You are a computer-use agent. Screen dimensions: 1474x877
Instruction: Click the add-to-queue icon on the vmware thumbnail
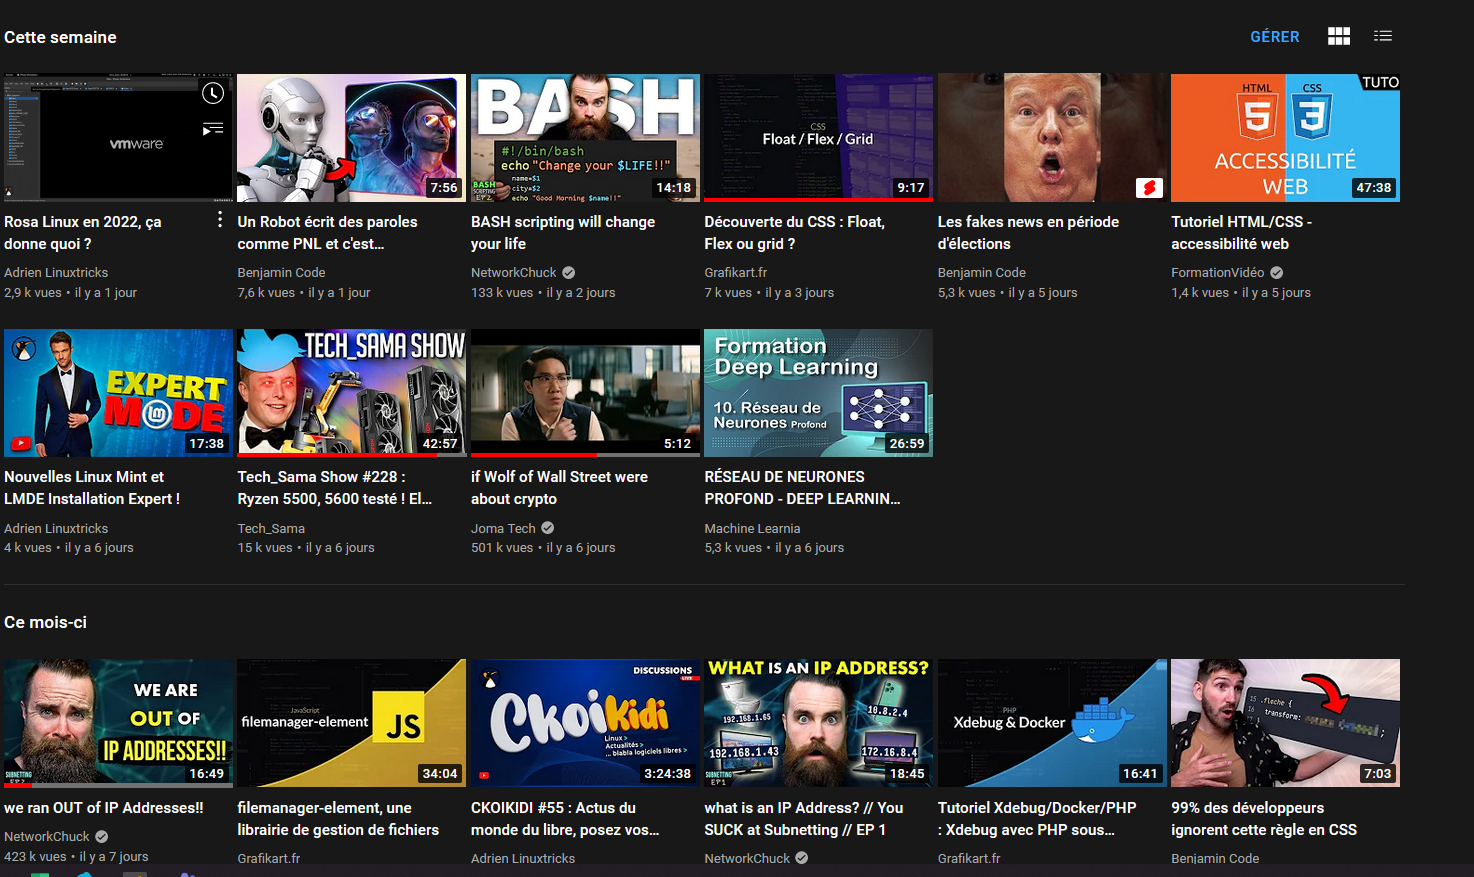coord(213,128)
